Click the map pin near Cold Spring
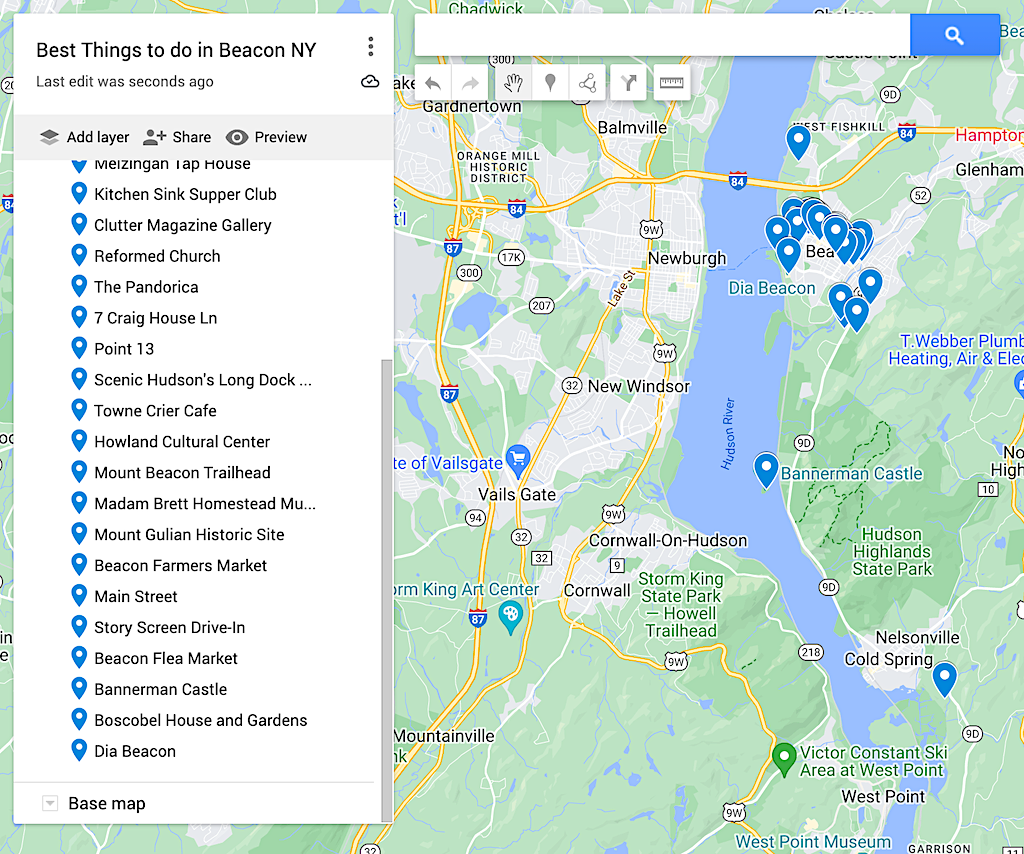 [944, 678]
